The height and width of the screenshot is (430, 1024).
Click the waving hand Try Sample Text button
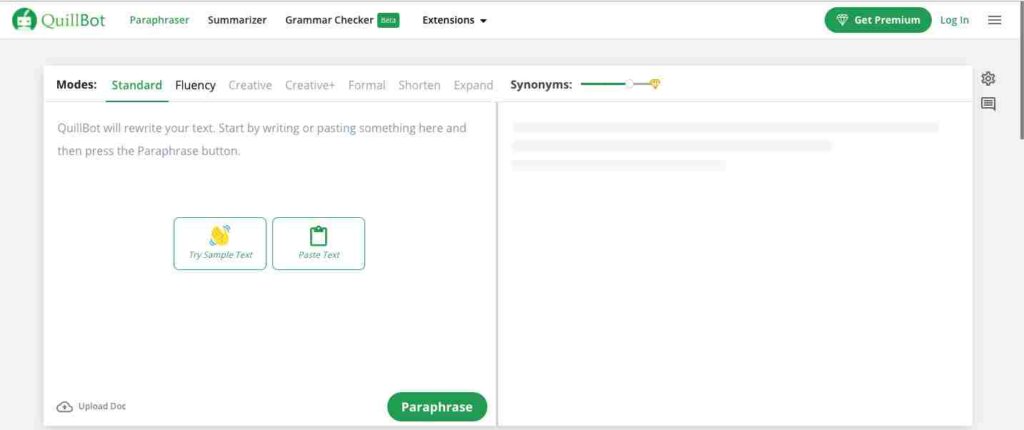(220, 243)
